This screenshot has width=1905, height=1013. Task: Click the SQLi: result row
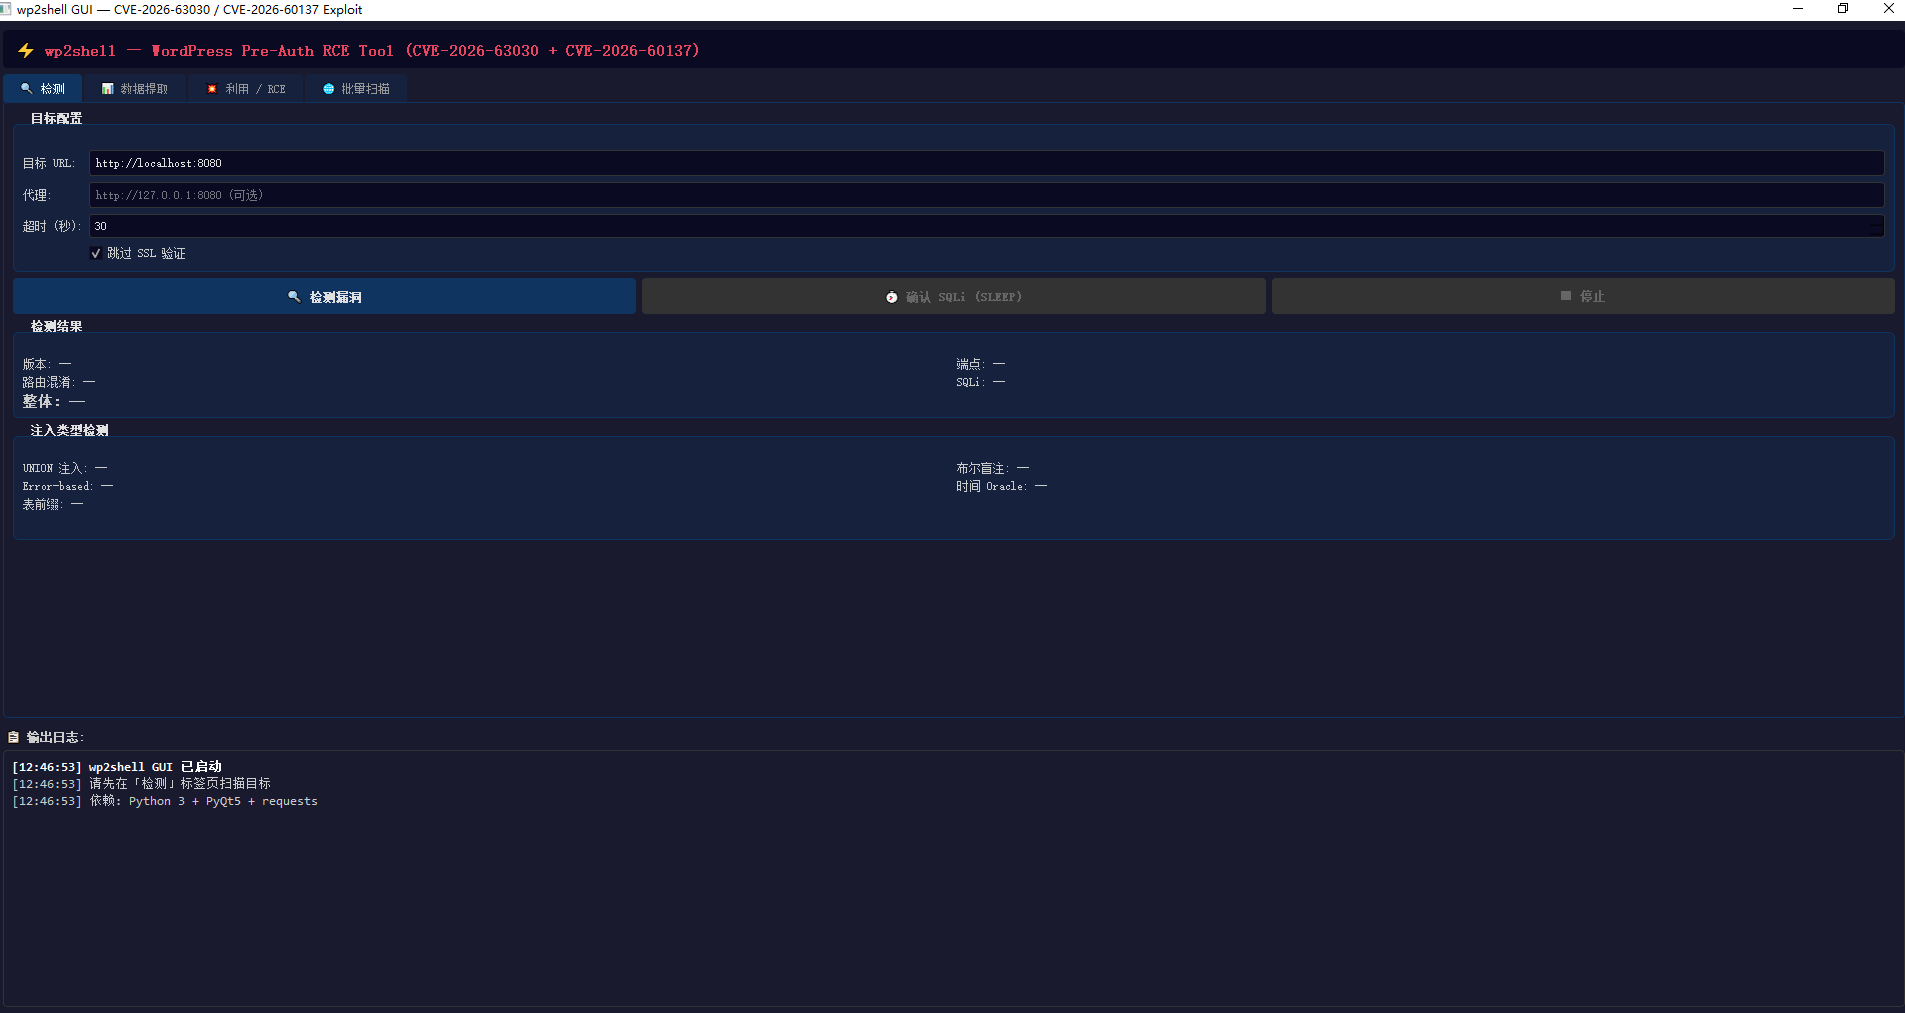pyautogui.click(x=980, y=382)
